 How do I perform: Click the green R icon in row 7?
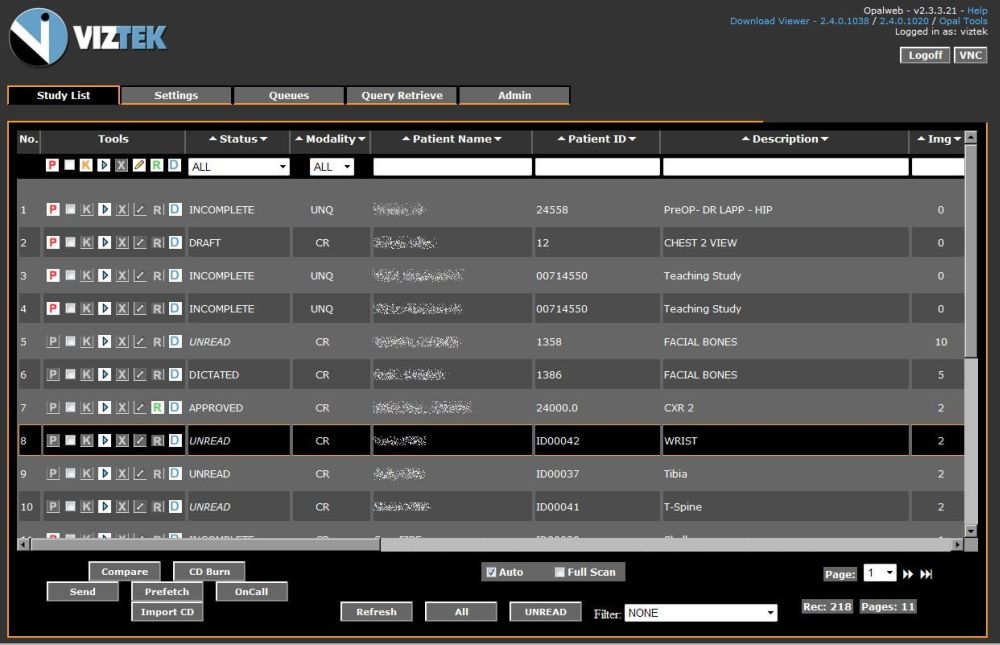point(157,408)
